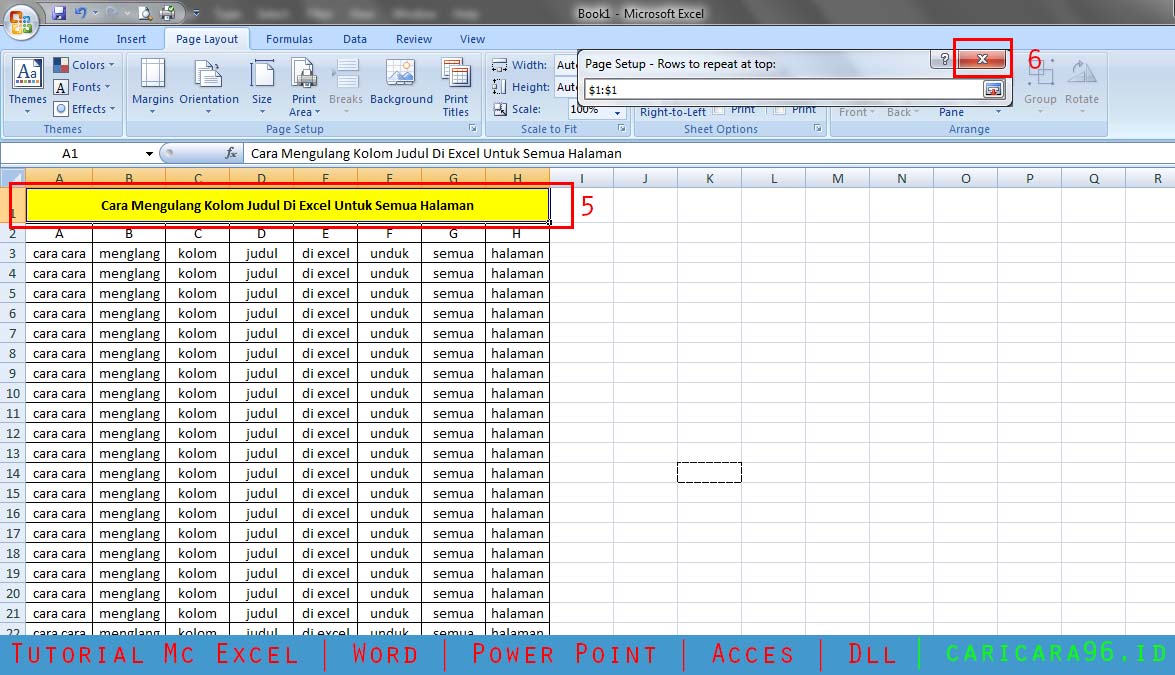The image size is (1175, 675).
Task: Click the formula bar text
Action: (436, 154)
